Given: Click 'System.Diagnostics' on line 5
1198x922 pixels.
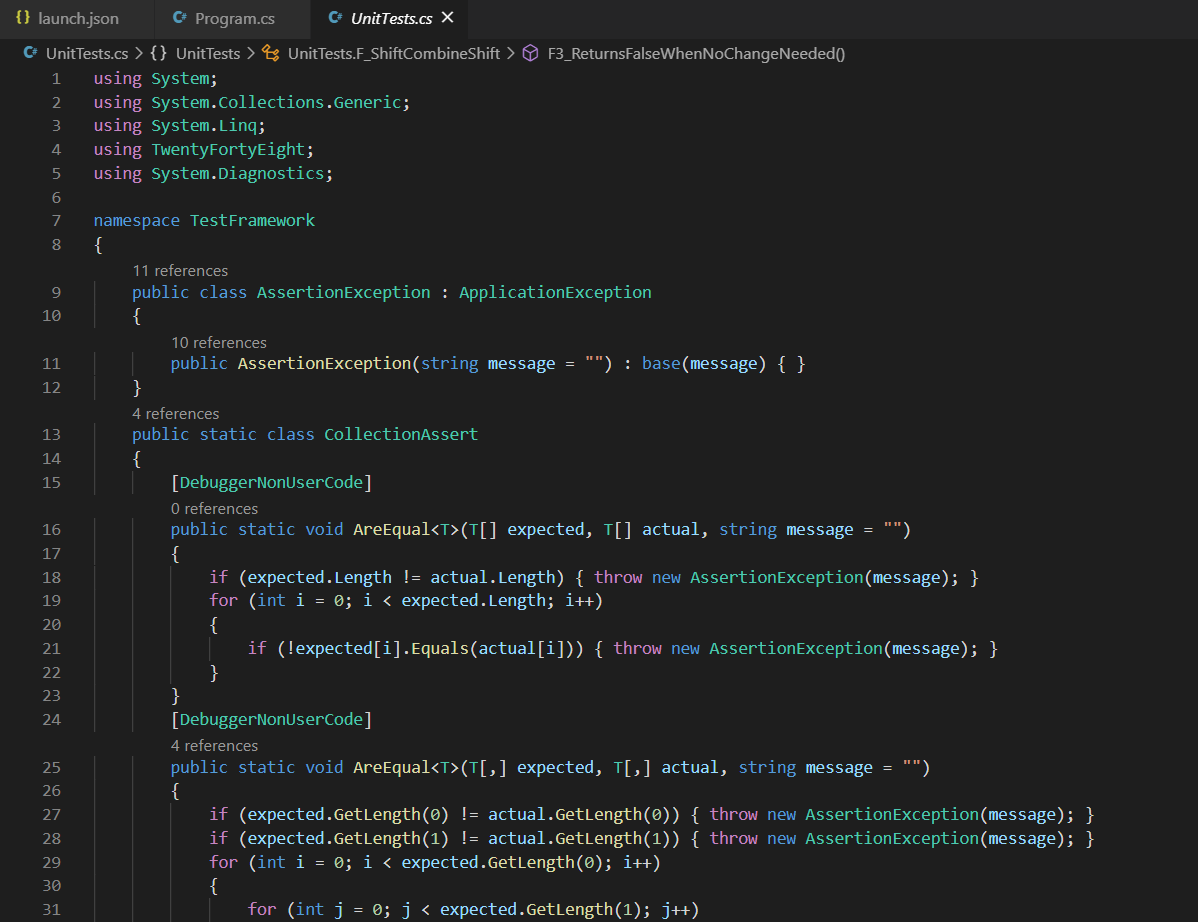Looking at the screenshot, I should tap(238, 173).
